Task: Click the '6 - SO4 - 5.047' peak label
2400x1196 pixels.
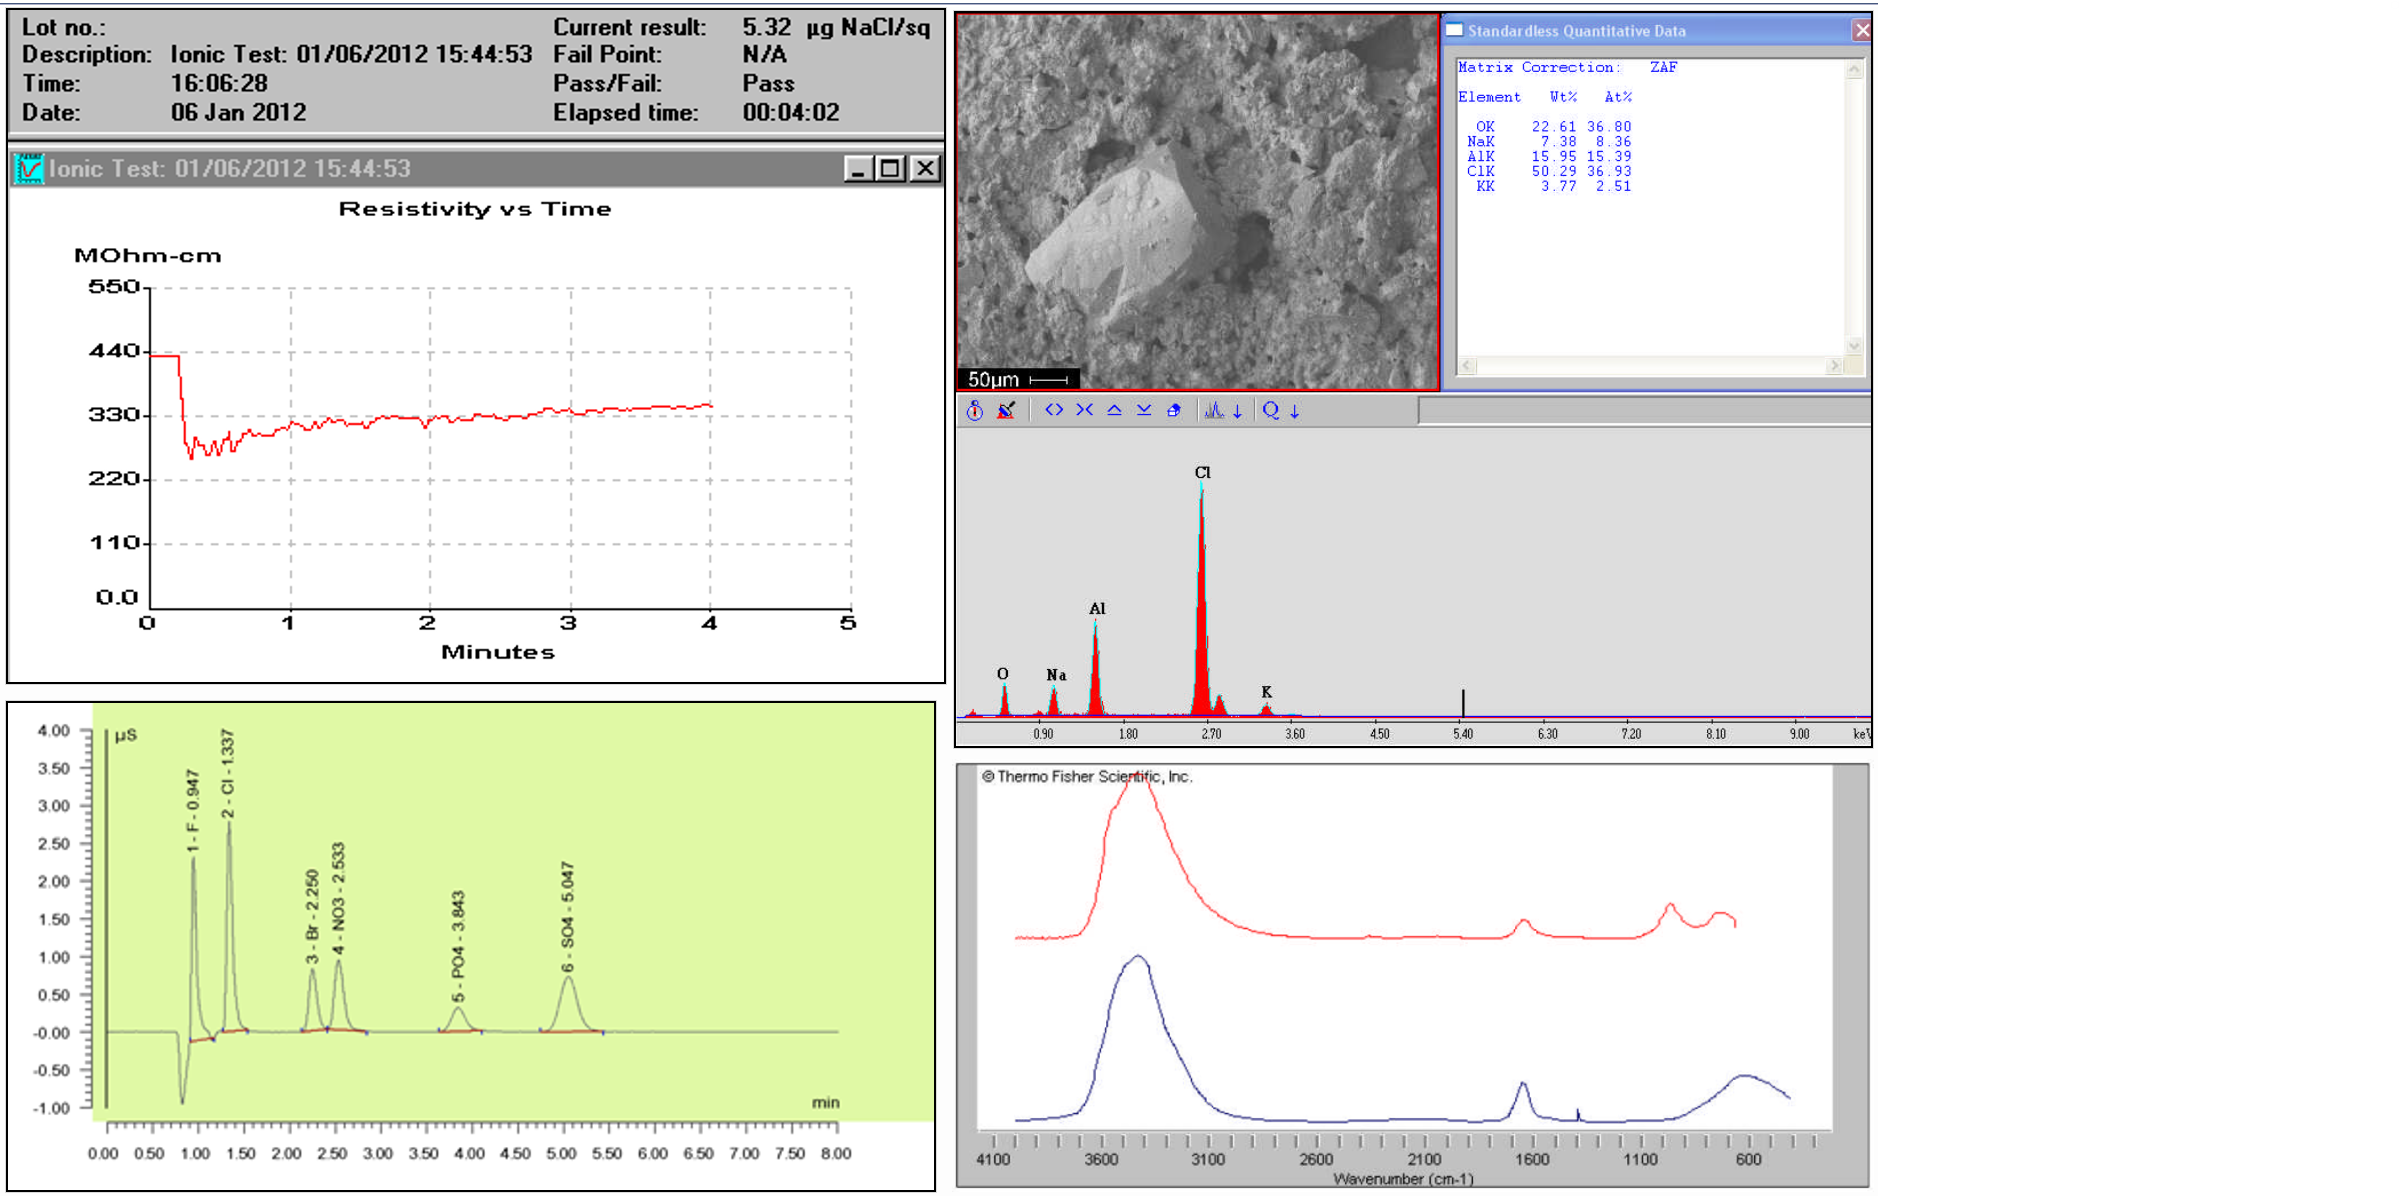Action: click(x=568, y=916)
